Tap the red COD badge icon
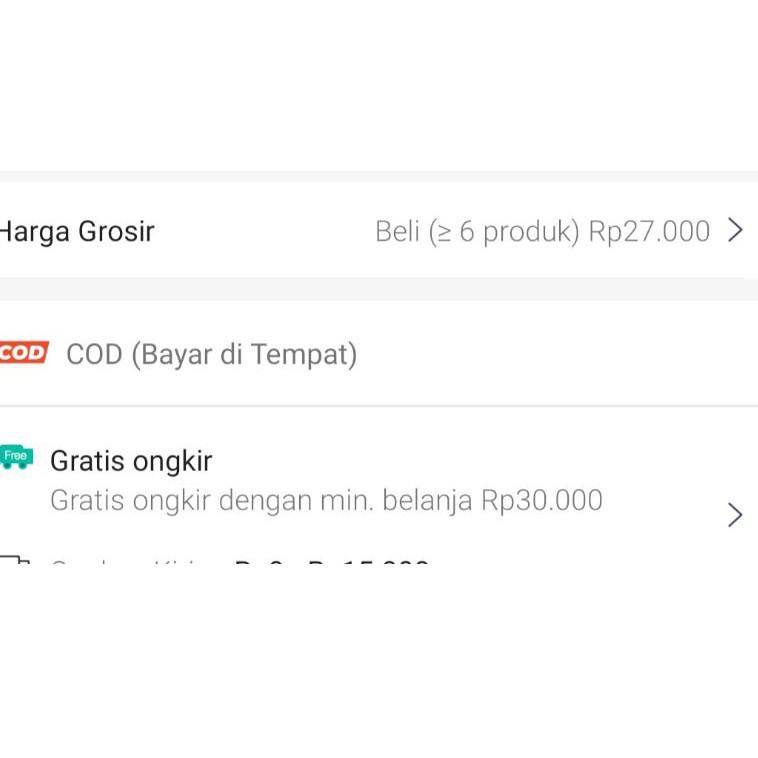758x758 pixels. coord(24,353)
